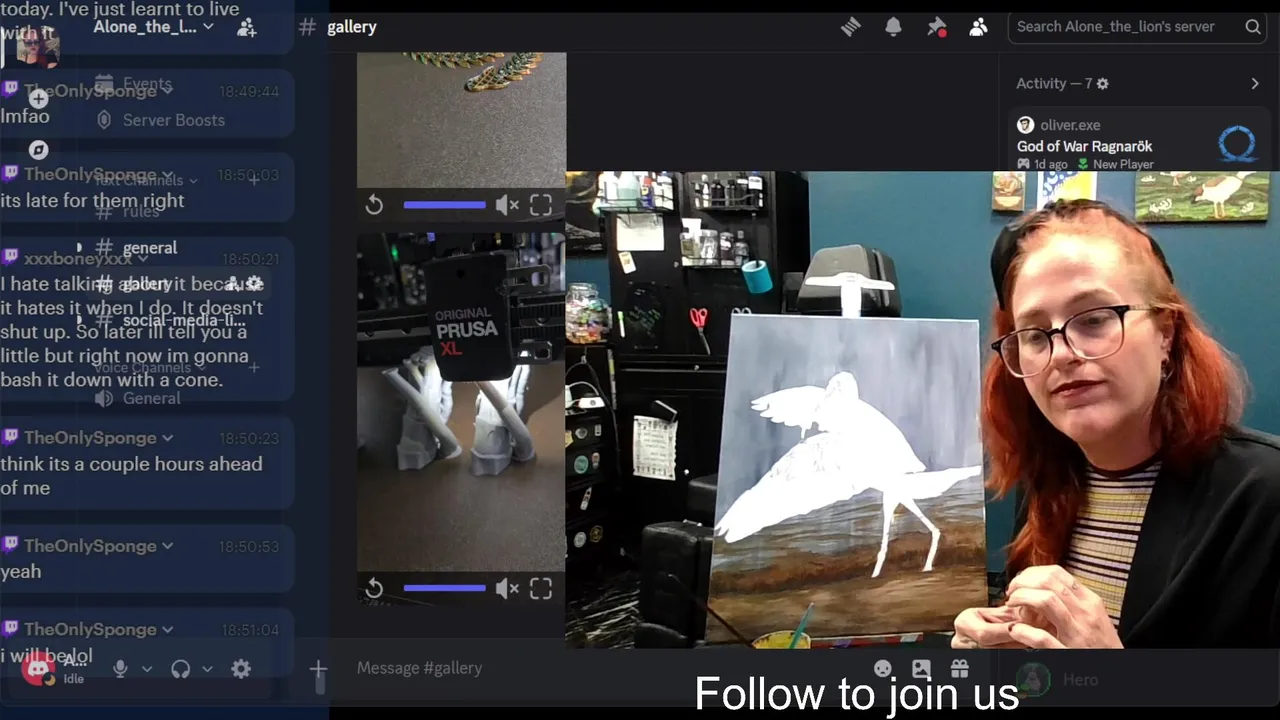Click the gallery channel title in header

coord(351,27)
